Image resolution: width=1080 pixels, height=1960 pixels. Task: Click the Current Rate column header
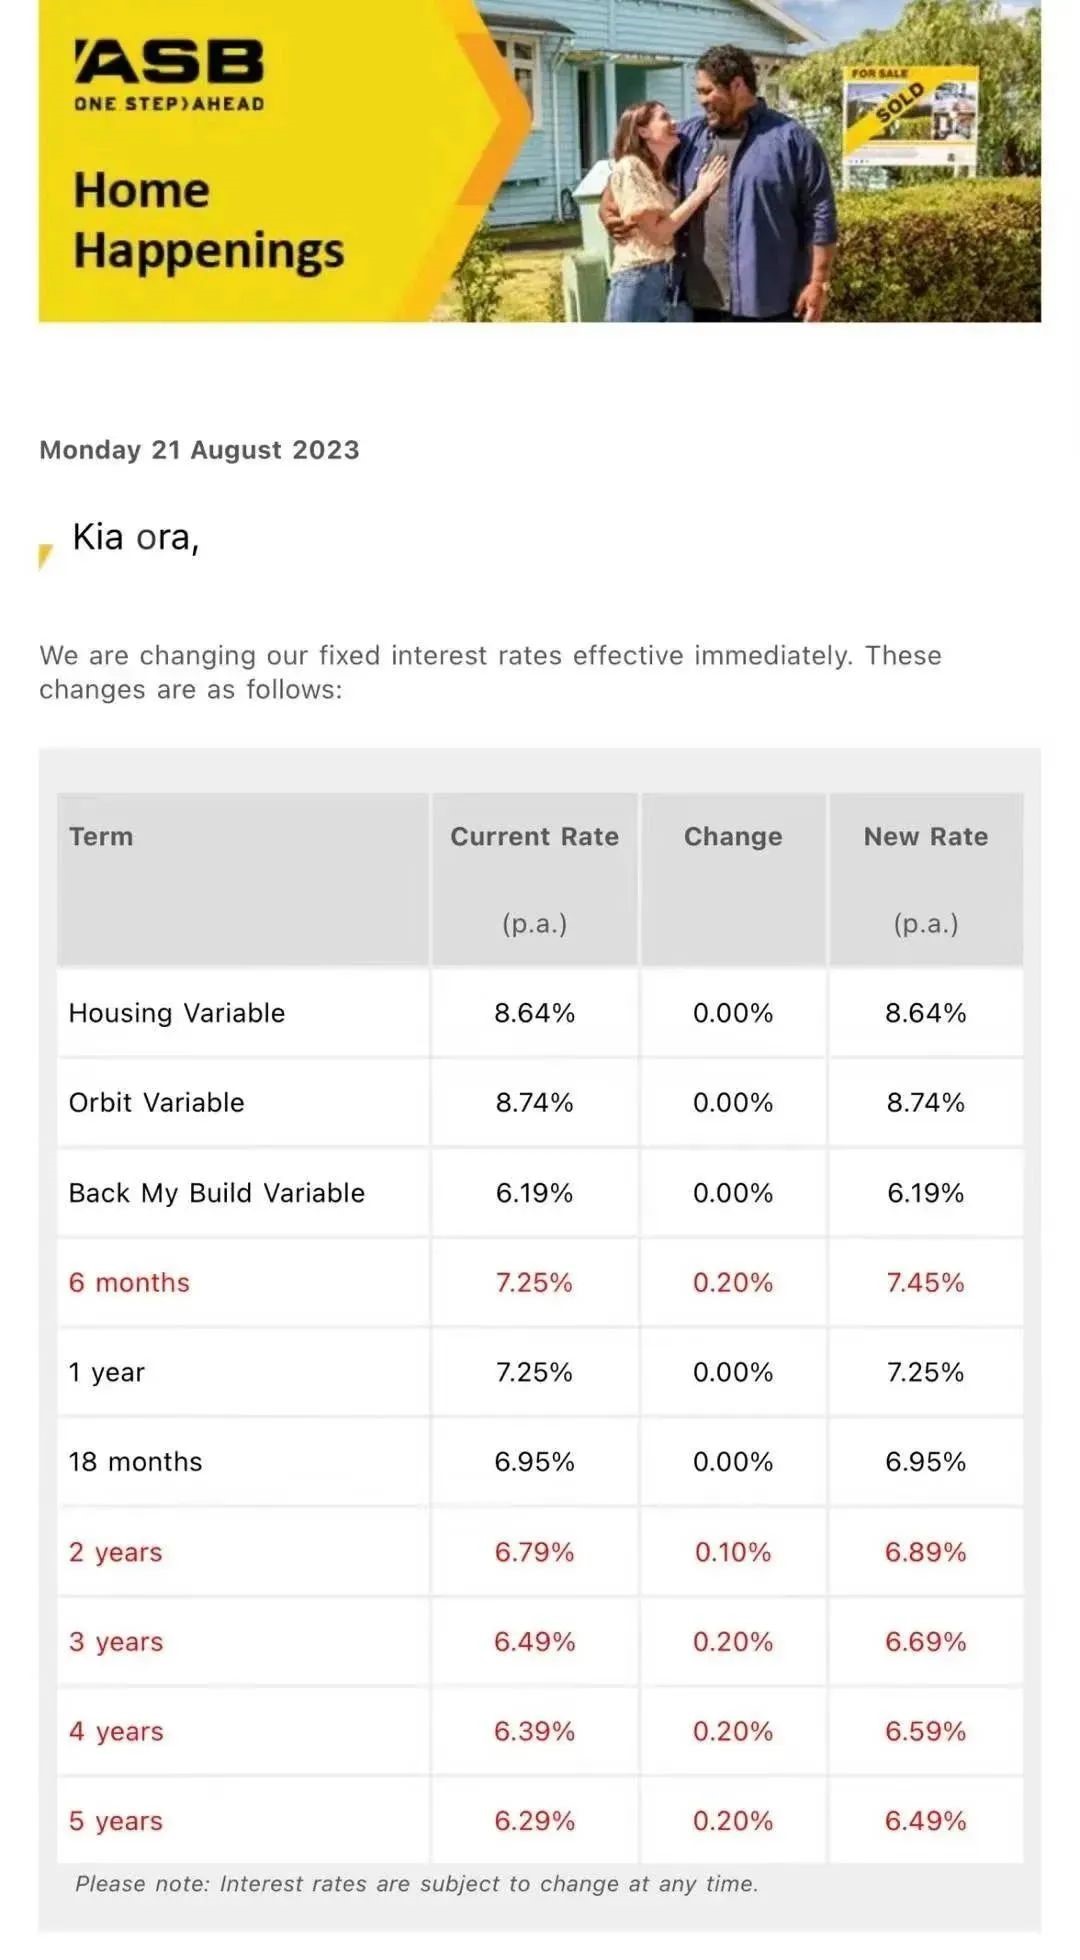534,837
